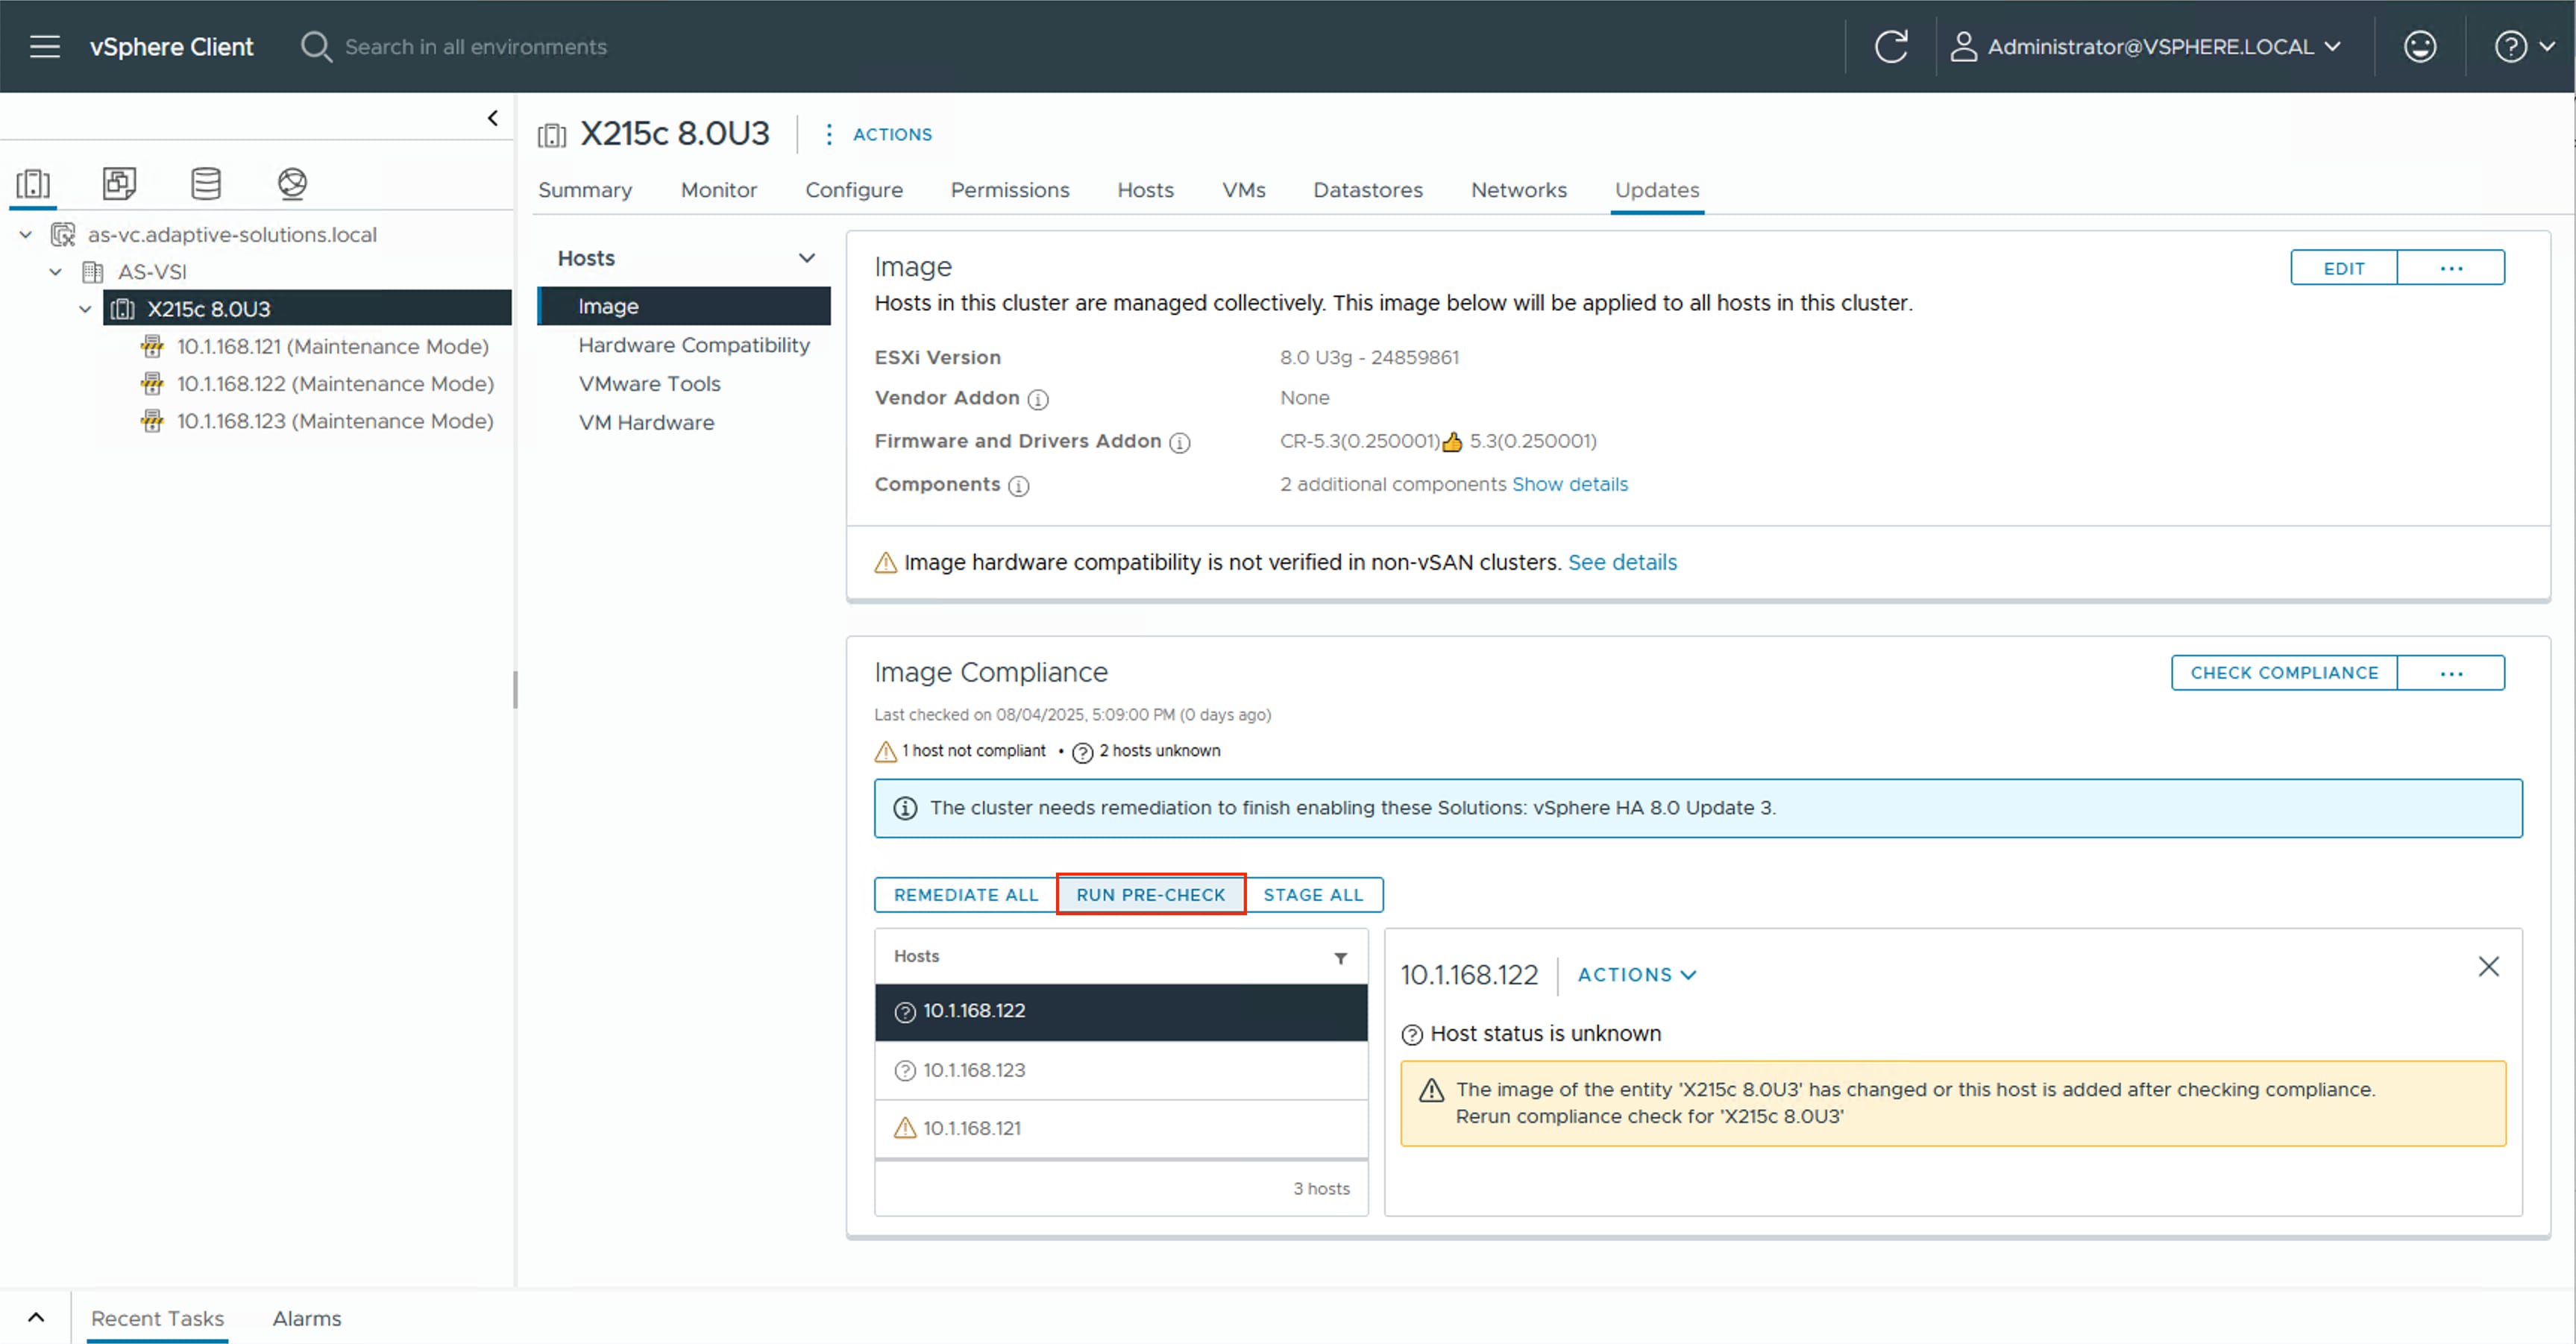Viewport: 2576px width, 1344px height.
Task: Click the info icon beside Vendor Addon
Action: click(x=1039, y=399)
